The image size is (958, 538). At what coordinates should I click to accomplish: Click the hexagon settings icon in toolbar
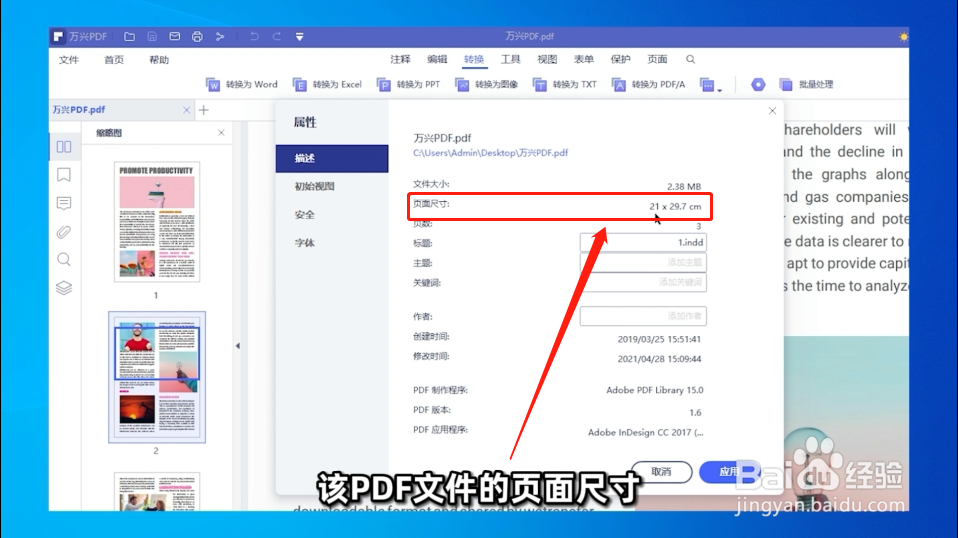point(758,84)
